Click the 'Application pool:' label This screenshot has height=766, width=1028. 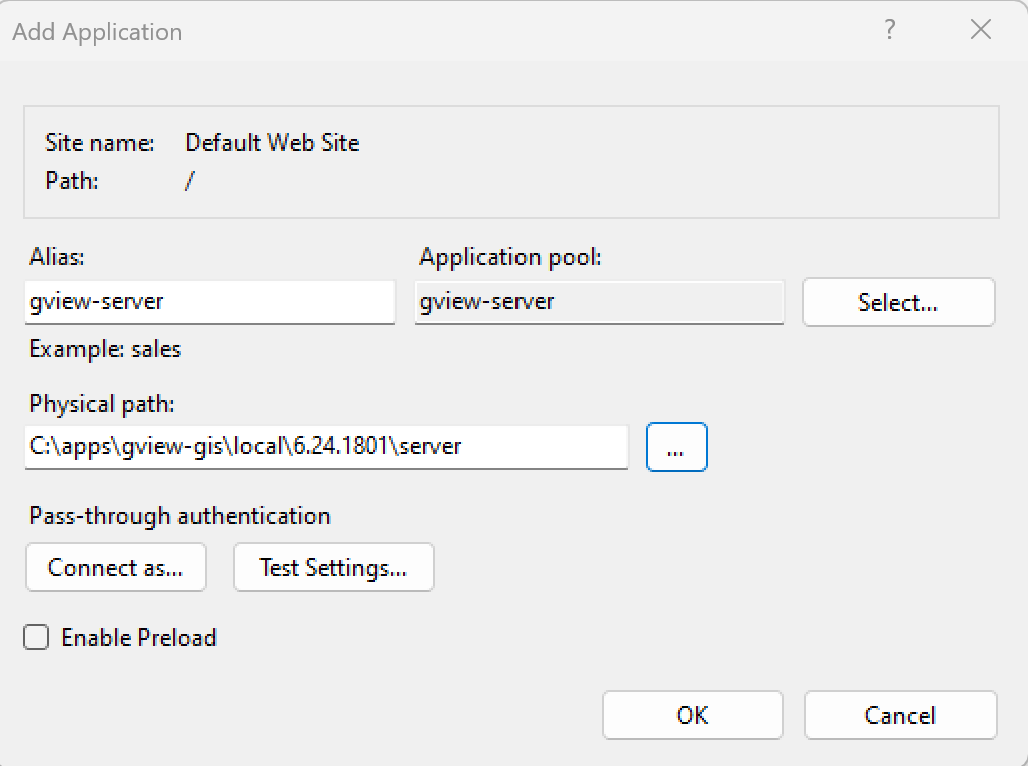(510, 257)
